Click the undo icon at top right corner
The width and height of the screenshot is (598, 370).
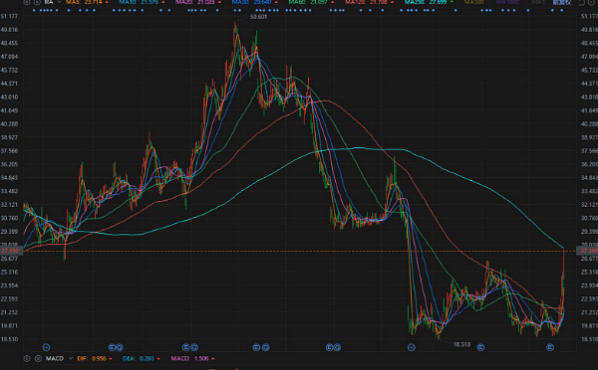581,3
